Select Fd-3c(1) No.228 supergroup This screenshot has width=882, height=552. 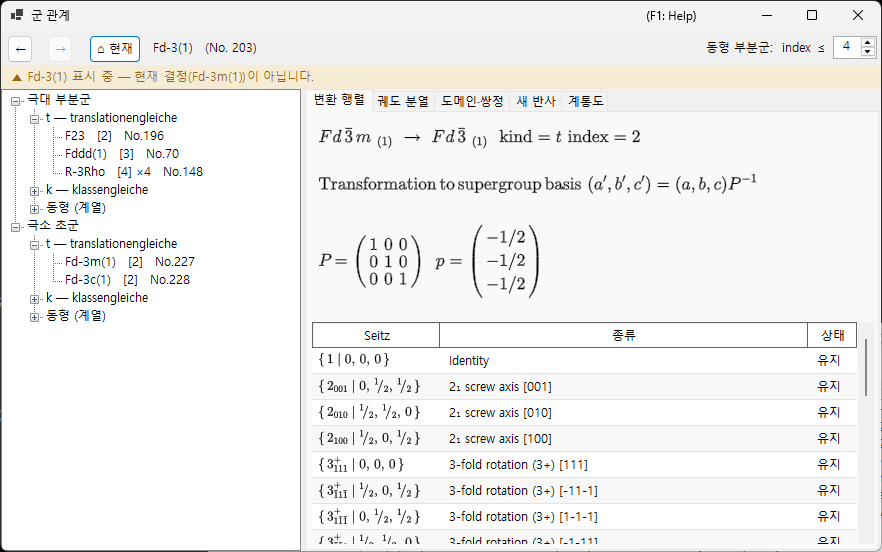tap(127, 280)
